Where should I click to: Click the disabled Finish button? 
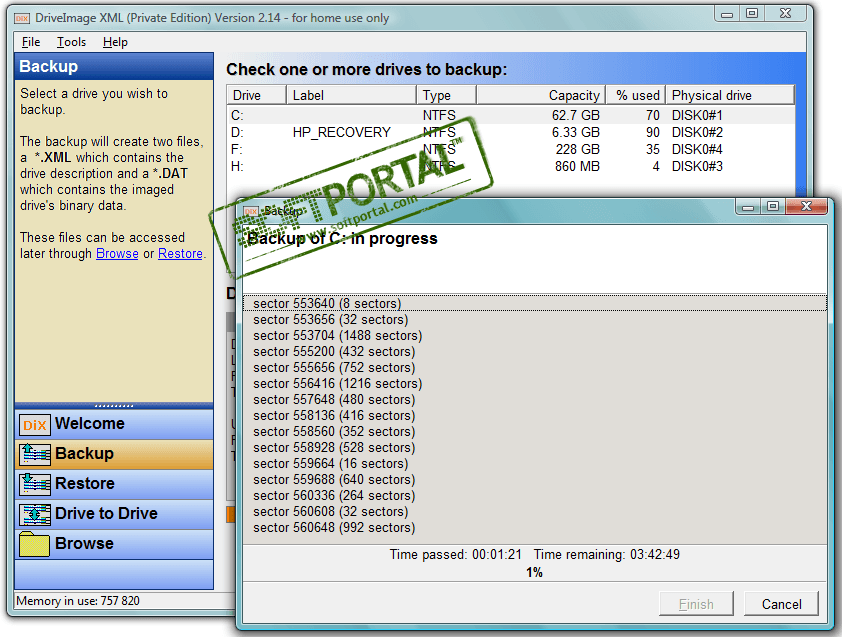[696, 604]
